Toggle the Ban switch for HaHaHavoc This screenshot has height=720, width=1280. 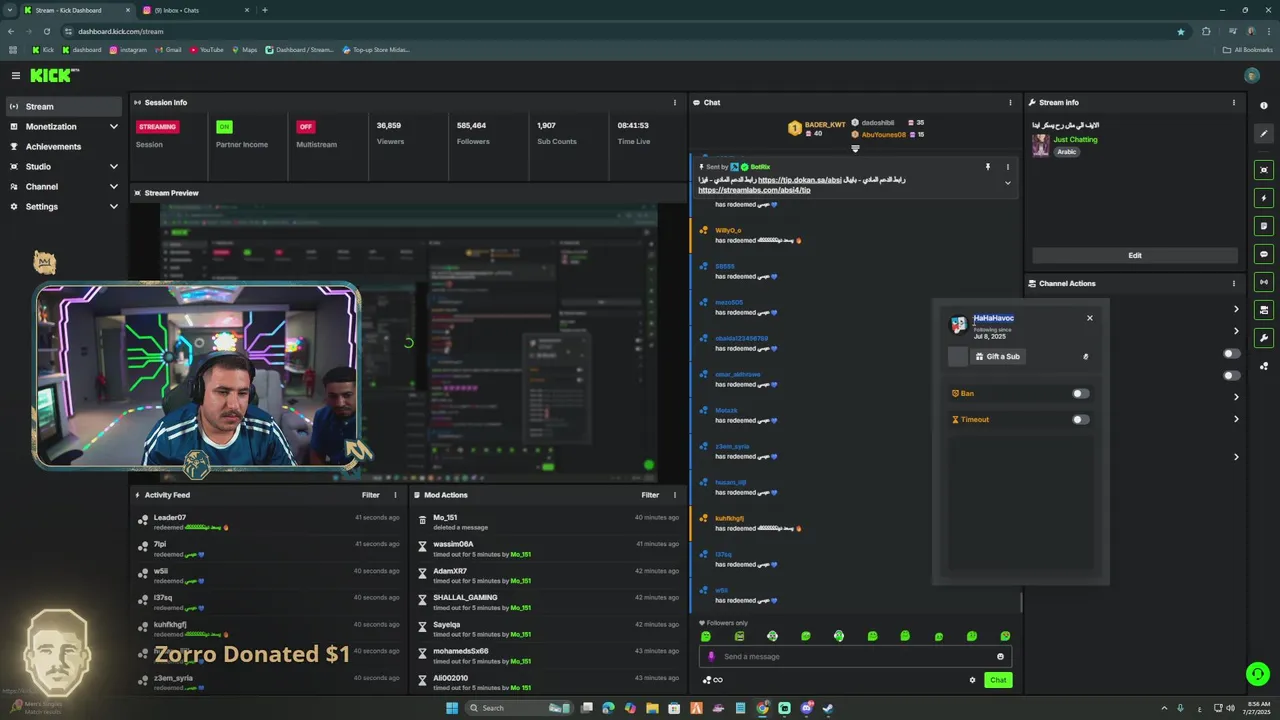pos(1080,393)
